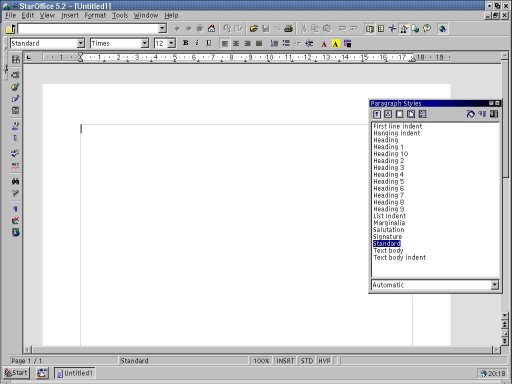This screenshot has height=384, width=512.
Task: Toggle Italic formatting in the toolbar
Action: click(x=197, y=43)
